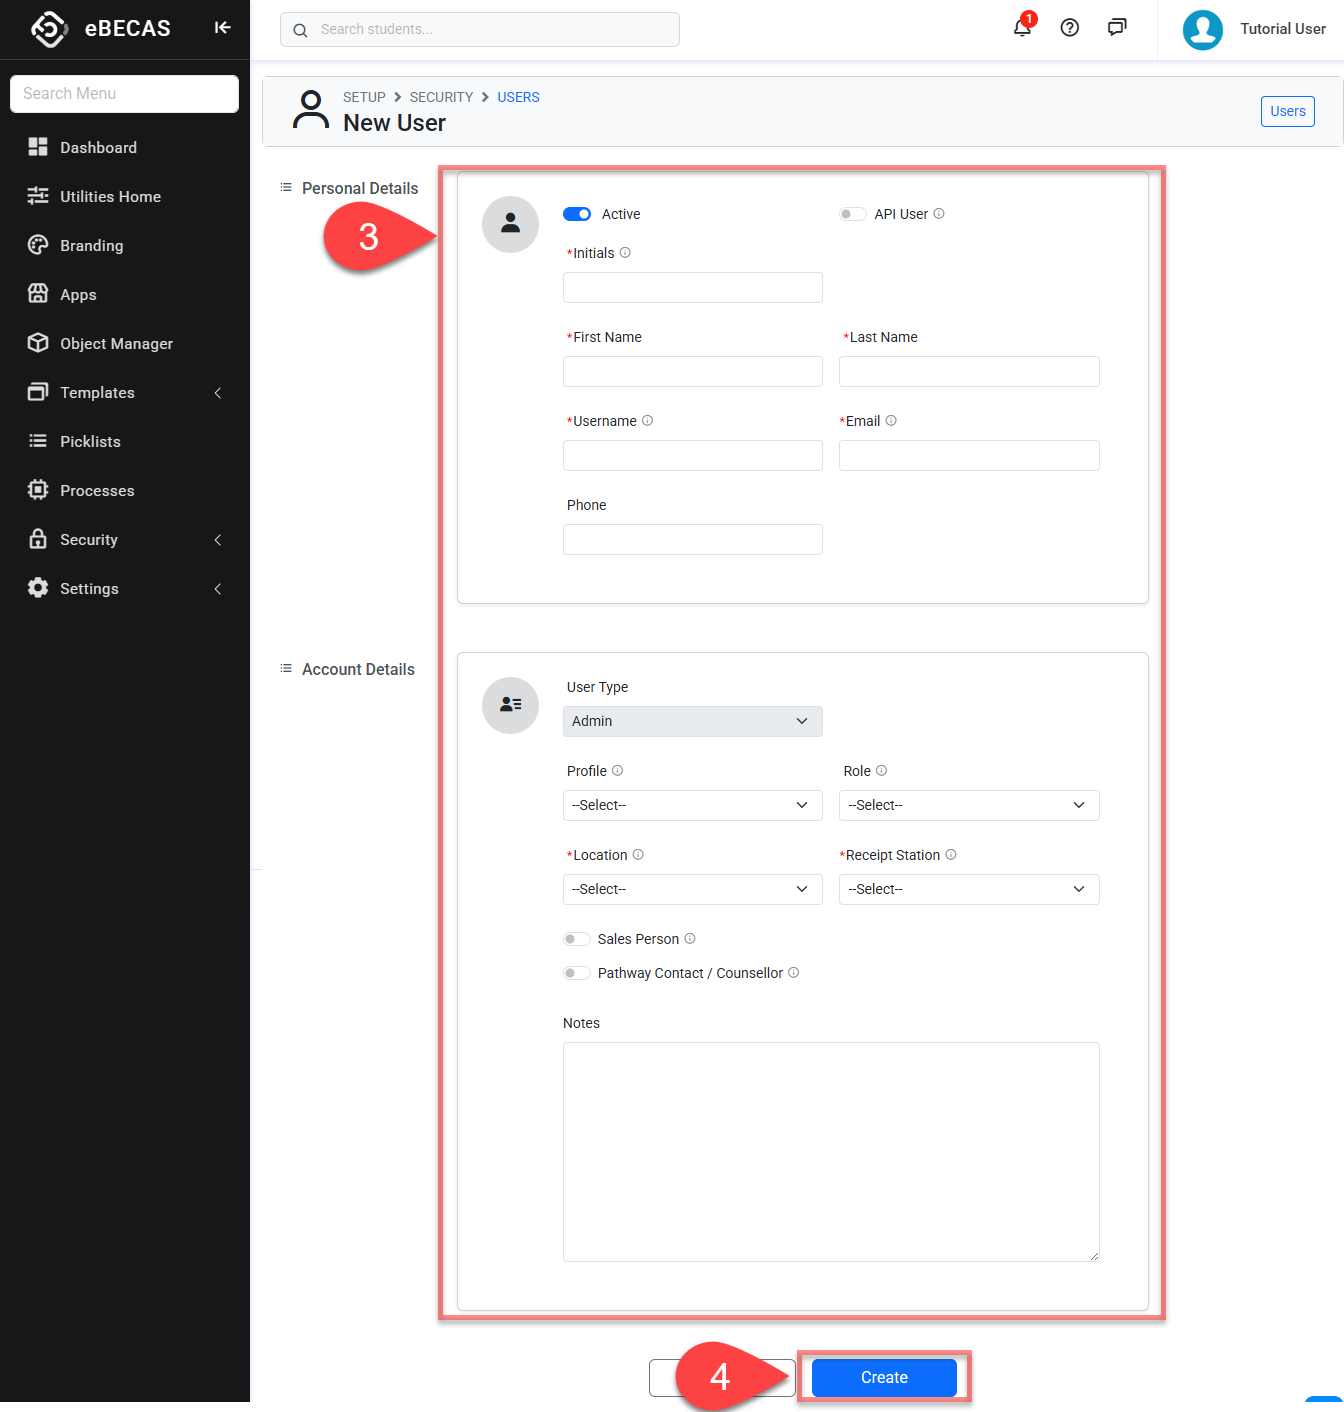Open Object Manager in the sidebar
Screen dimensions: 1344x1412
coord(116,344)
